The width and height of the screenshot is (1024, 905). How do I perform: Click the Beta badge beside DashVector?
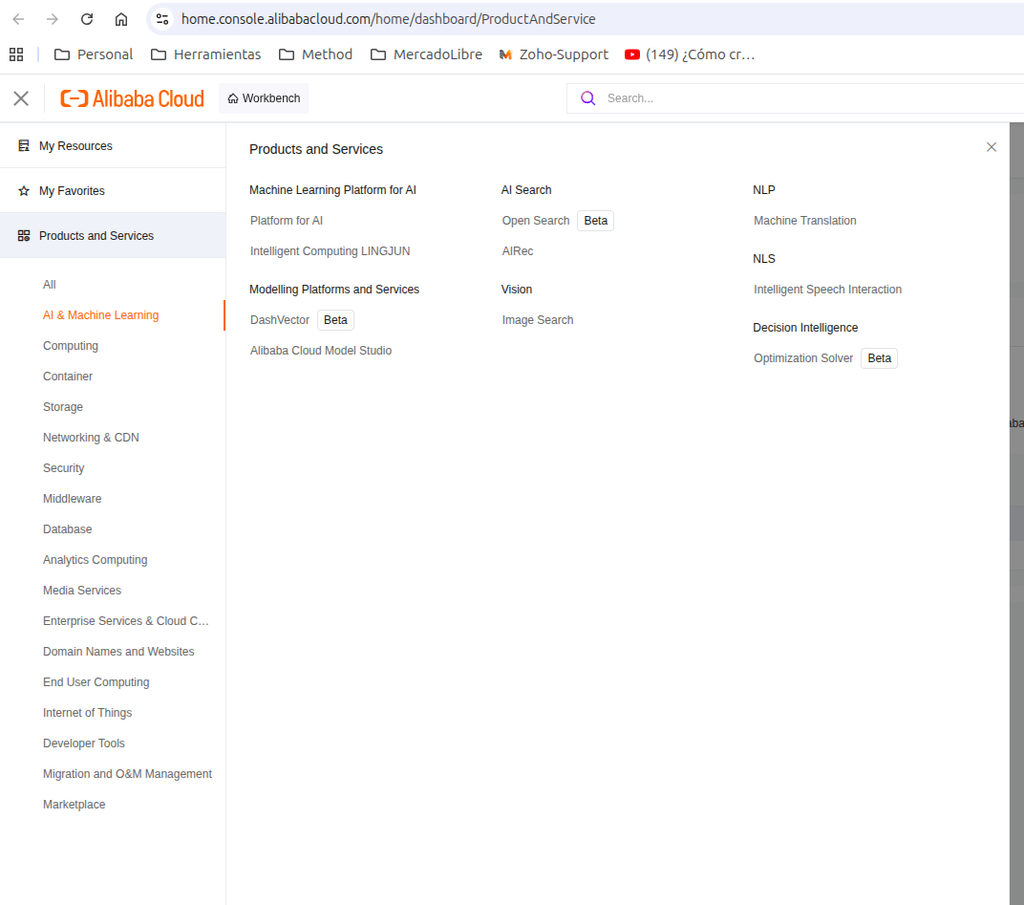coord(336,320)
